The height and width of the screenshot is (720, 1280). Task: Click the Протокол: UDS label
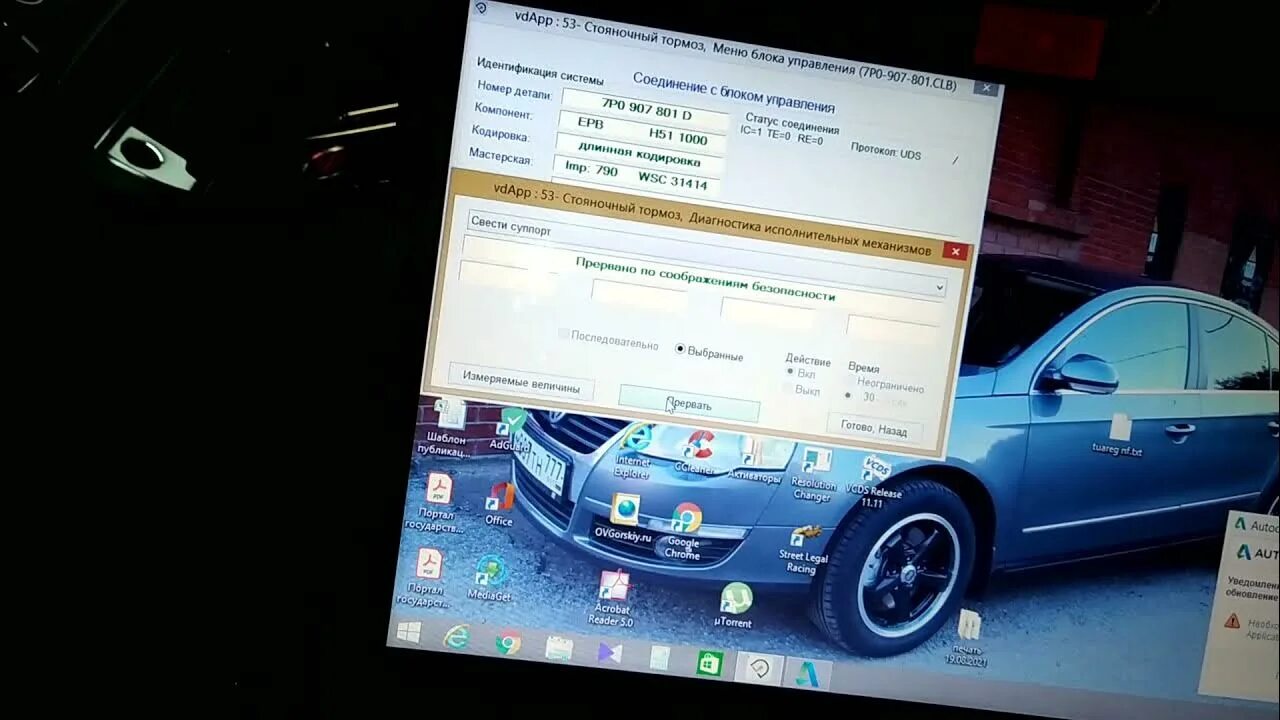(x=884, y=150)
